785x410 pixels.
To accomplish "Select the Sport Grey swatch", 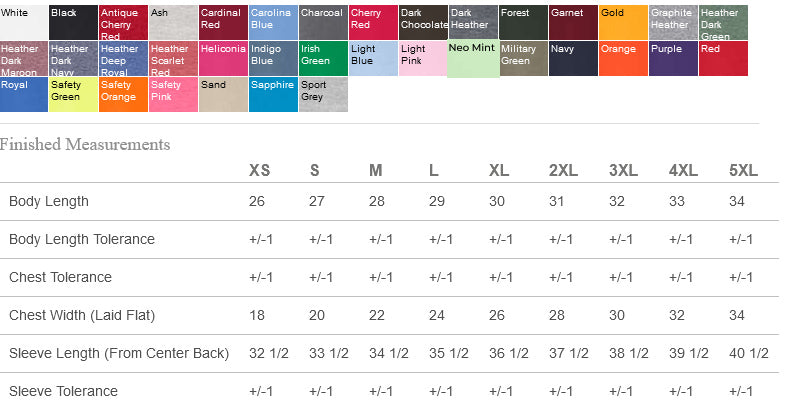I will pos(323,95).
